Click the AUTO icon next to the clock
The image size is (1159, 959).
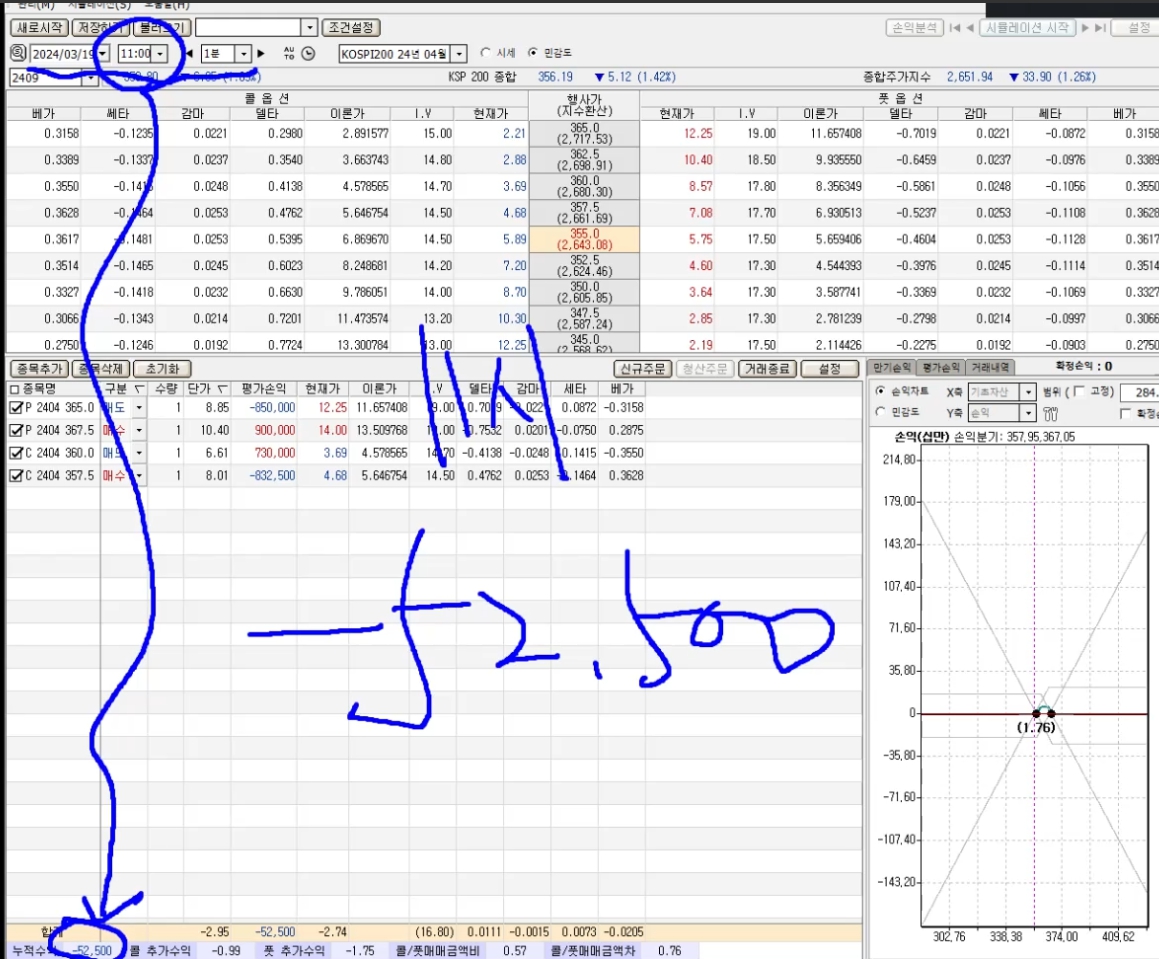(x=289, y=53)
